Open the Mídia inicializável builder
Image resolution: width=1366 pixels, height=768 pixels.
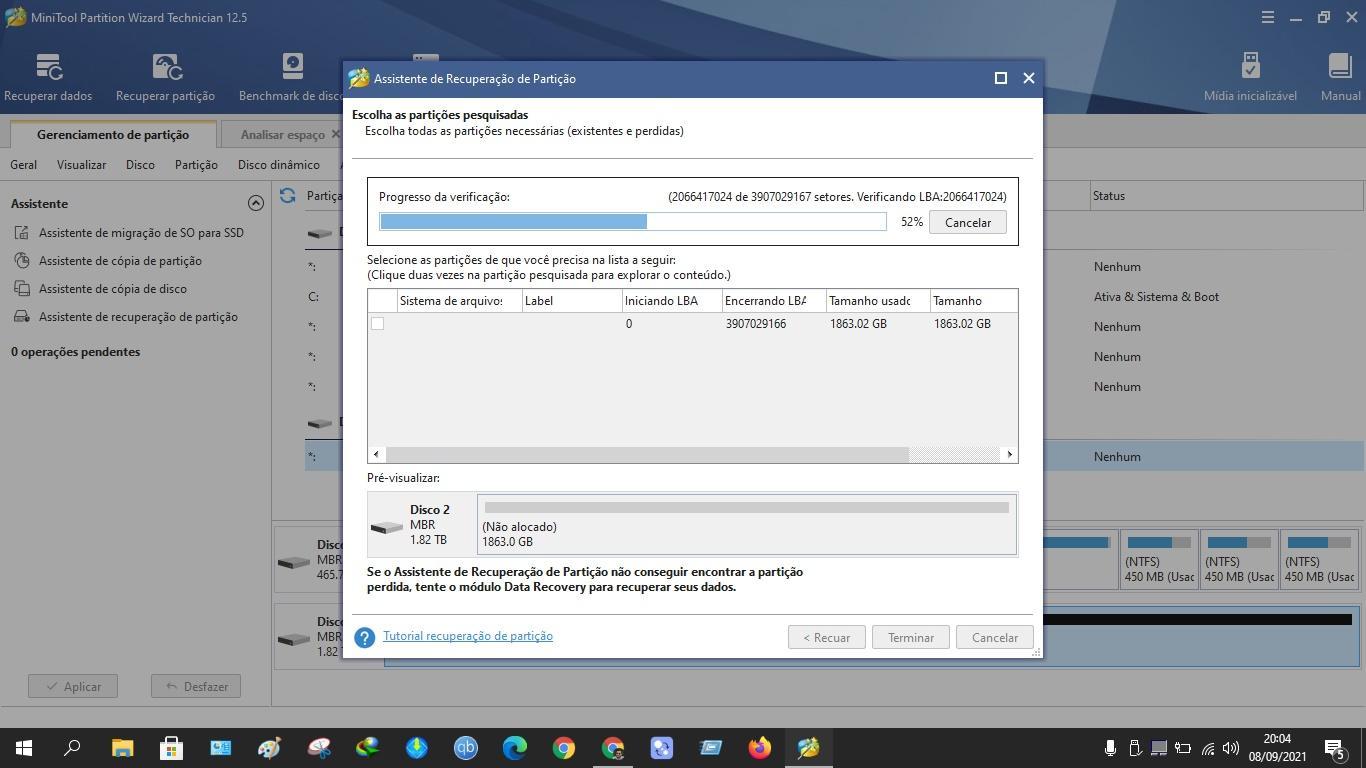click(1250, 78)
